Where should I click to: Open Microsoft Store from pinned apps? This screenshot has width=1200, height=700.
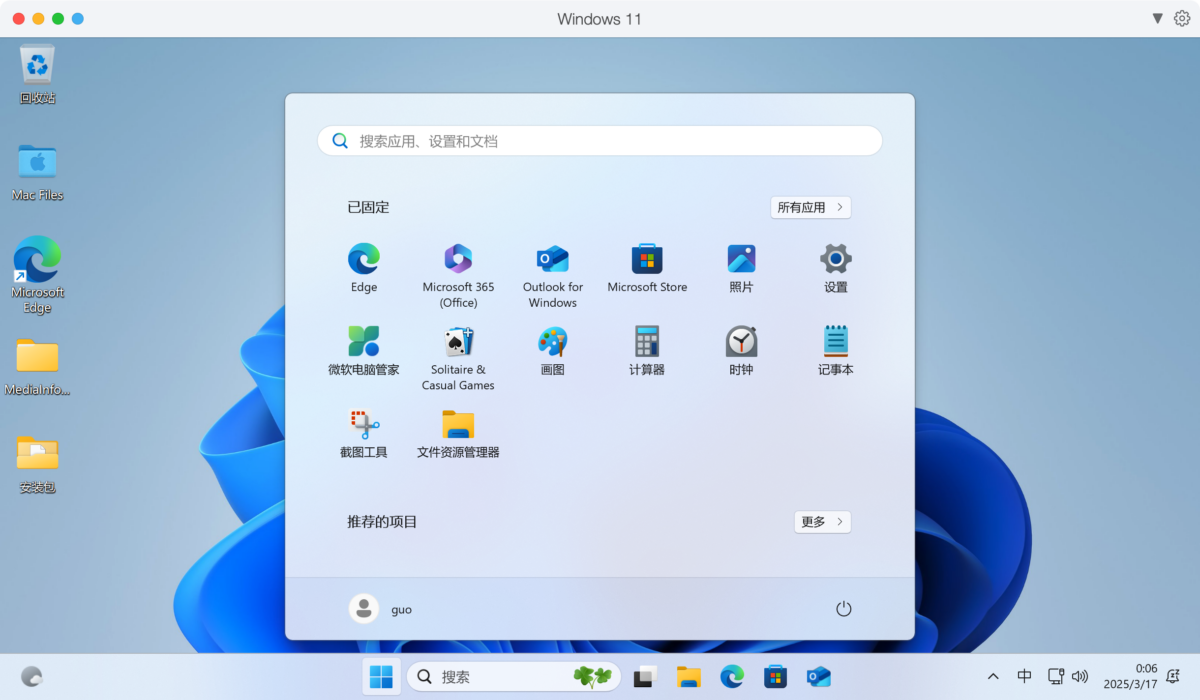(x=647, y=269)
